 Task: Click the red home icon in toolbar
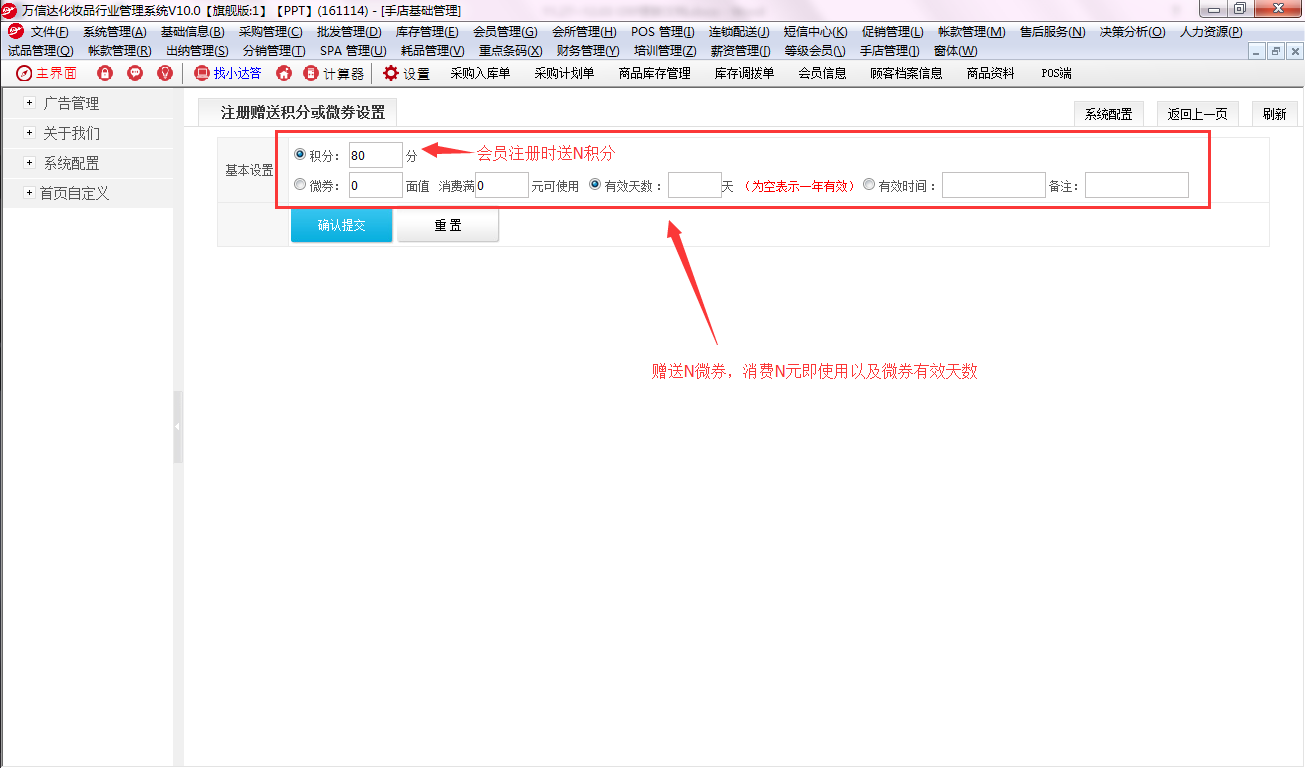(284, 73)
